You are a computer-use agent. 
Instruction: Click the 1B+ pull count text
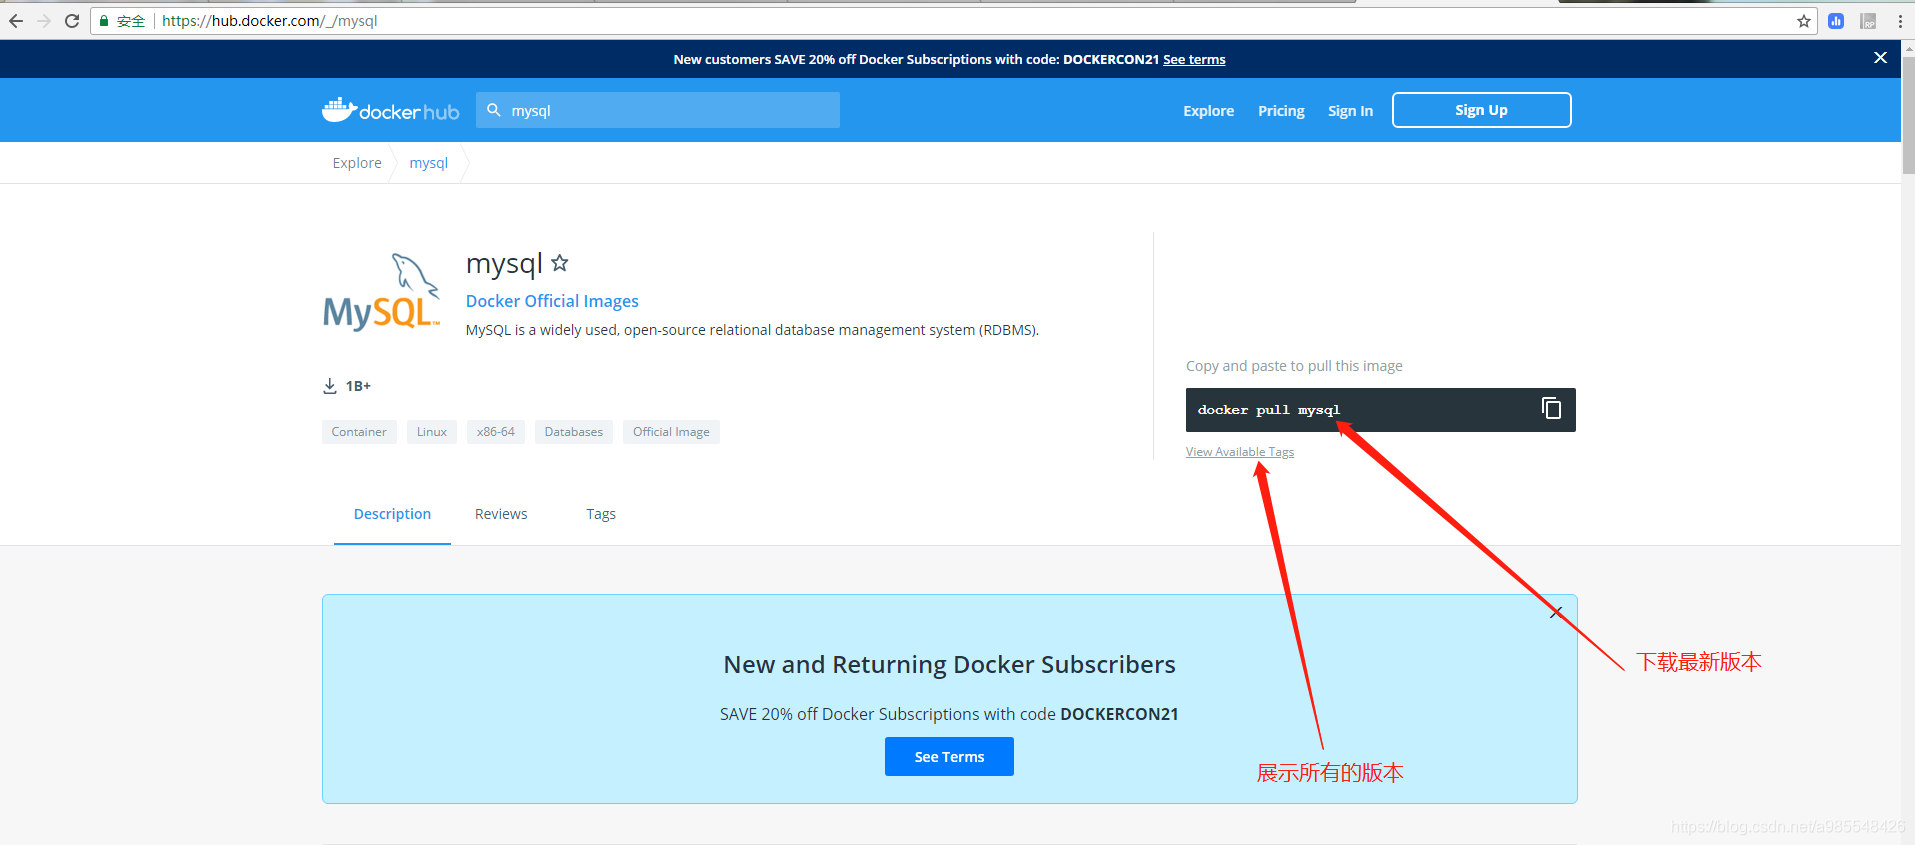pyautogui.click(x=358, y=386)
